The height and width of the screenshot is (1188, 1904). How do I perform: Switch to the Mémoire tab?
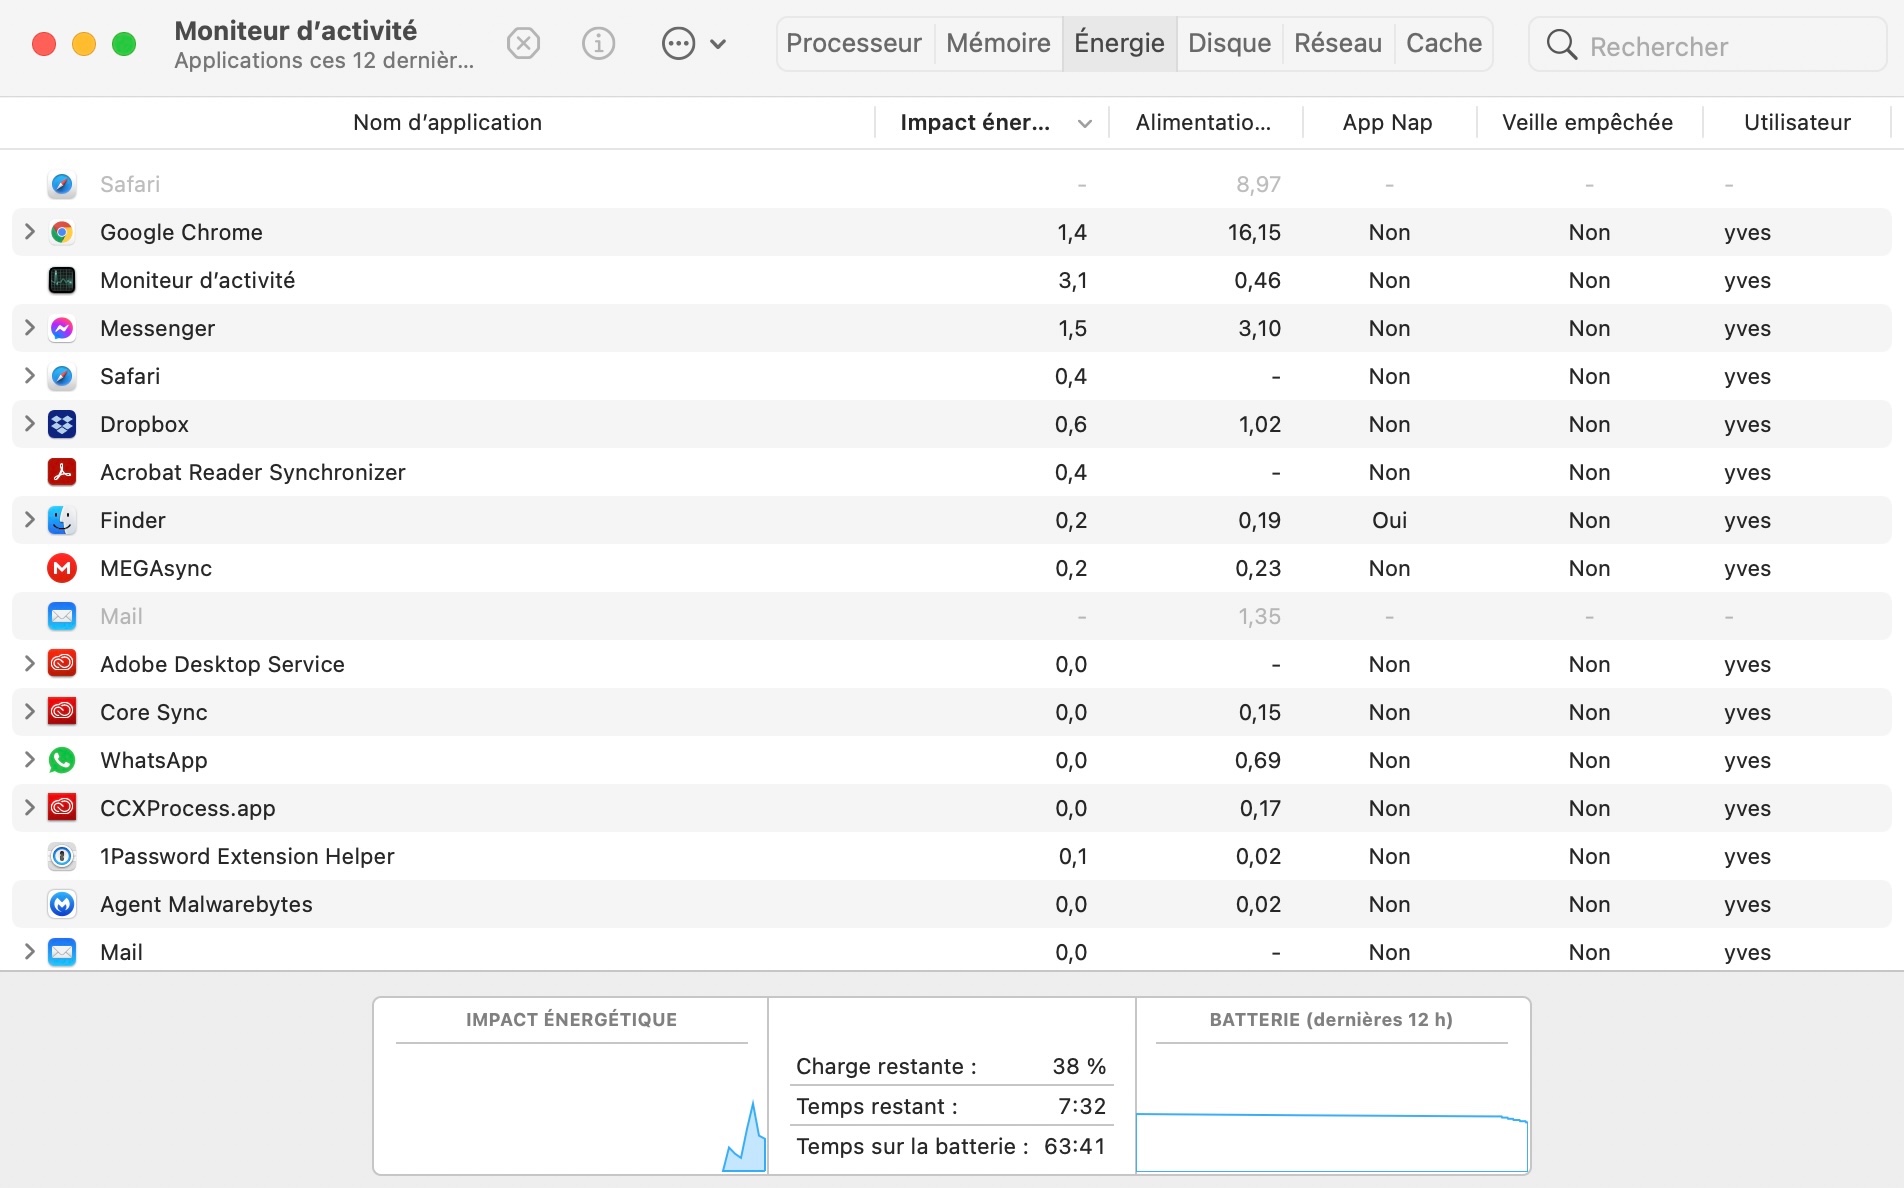pyautogui.click(x=998, y=44)
